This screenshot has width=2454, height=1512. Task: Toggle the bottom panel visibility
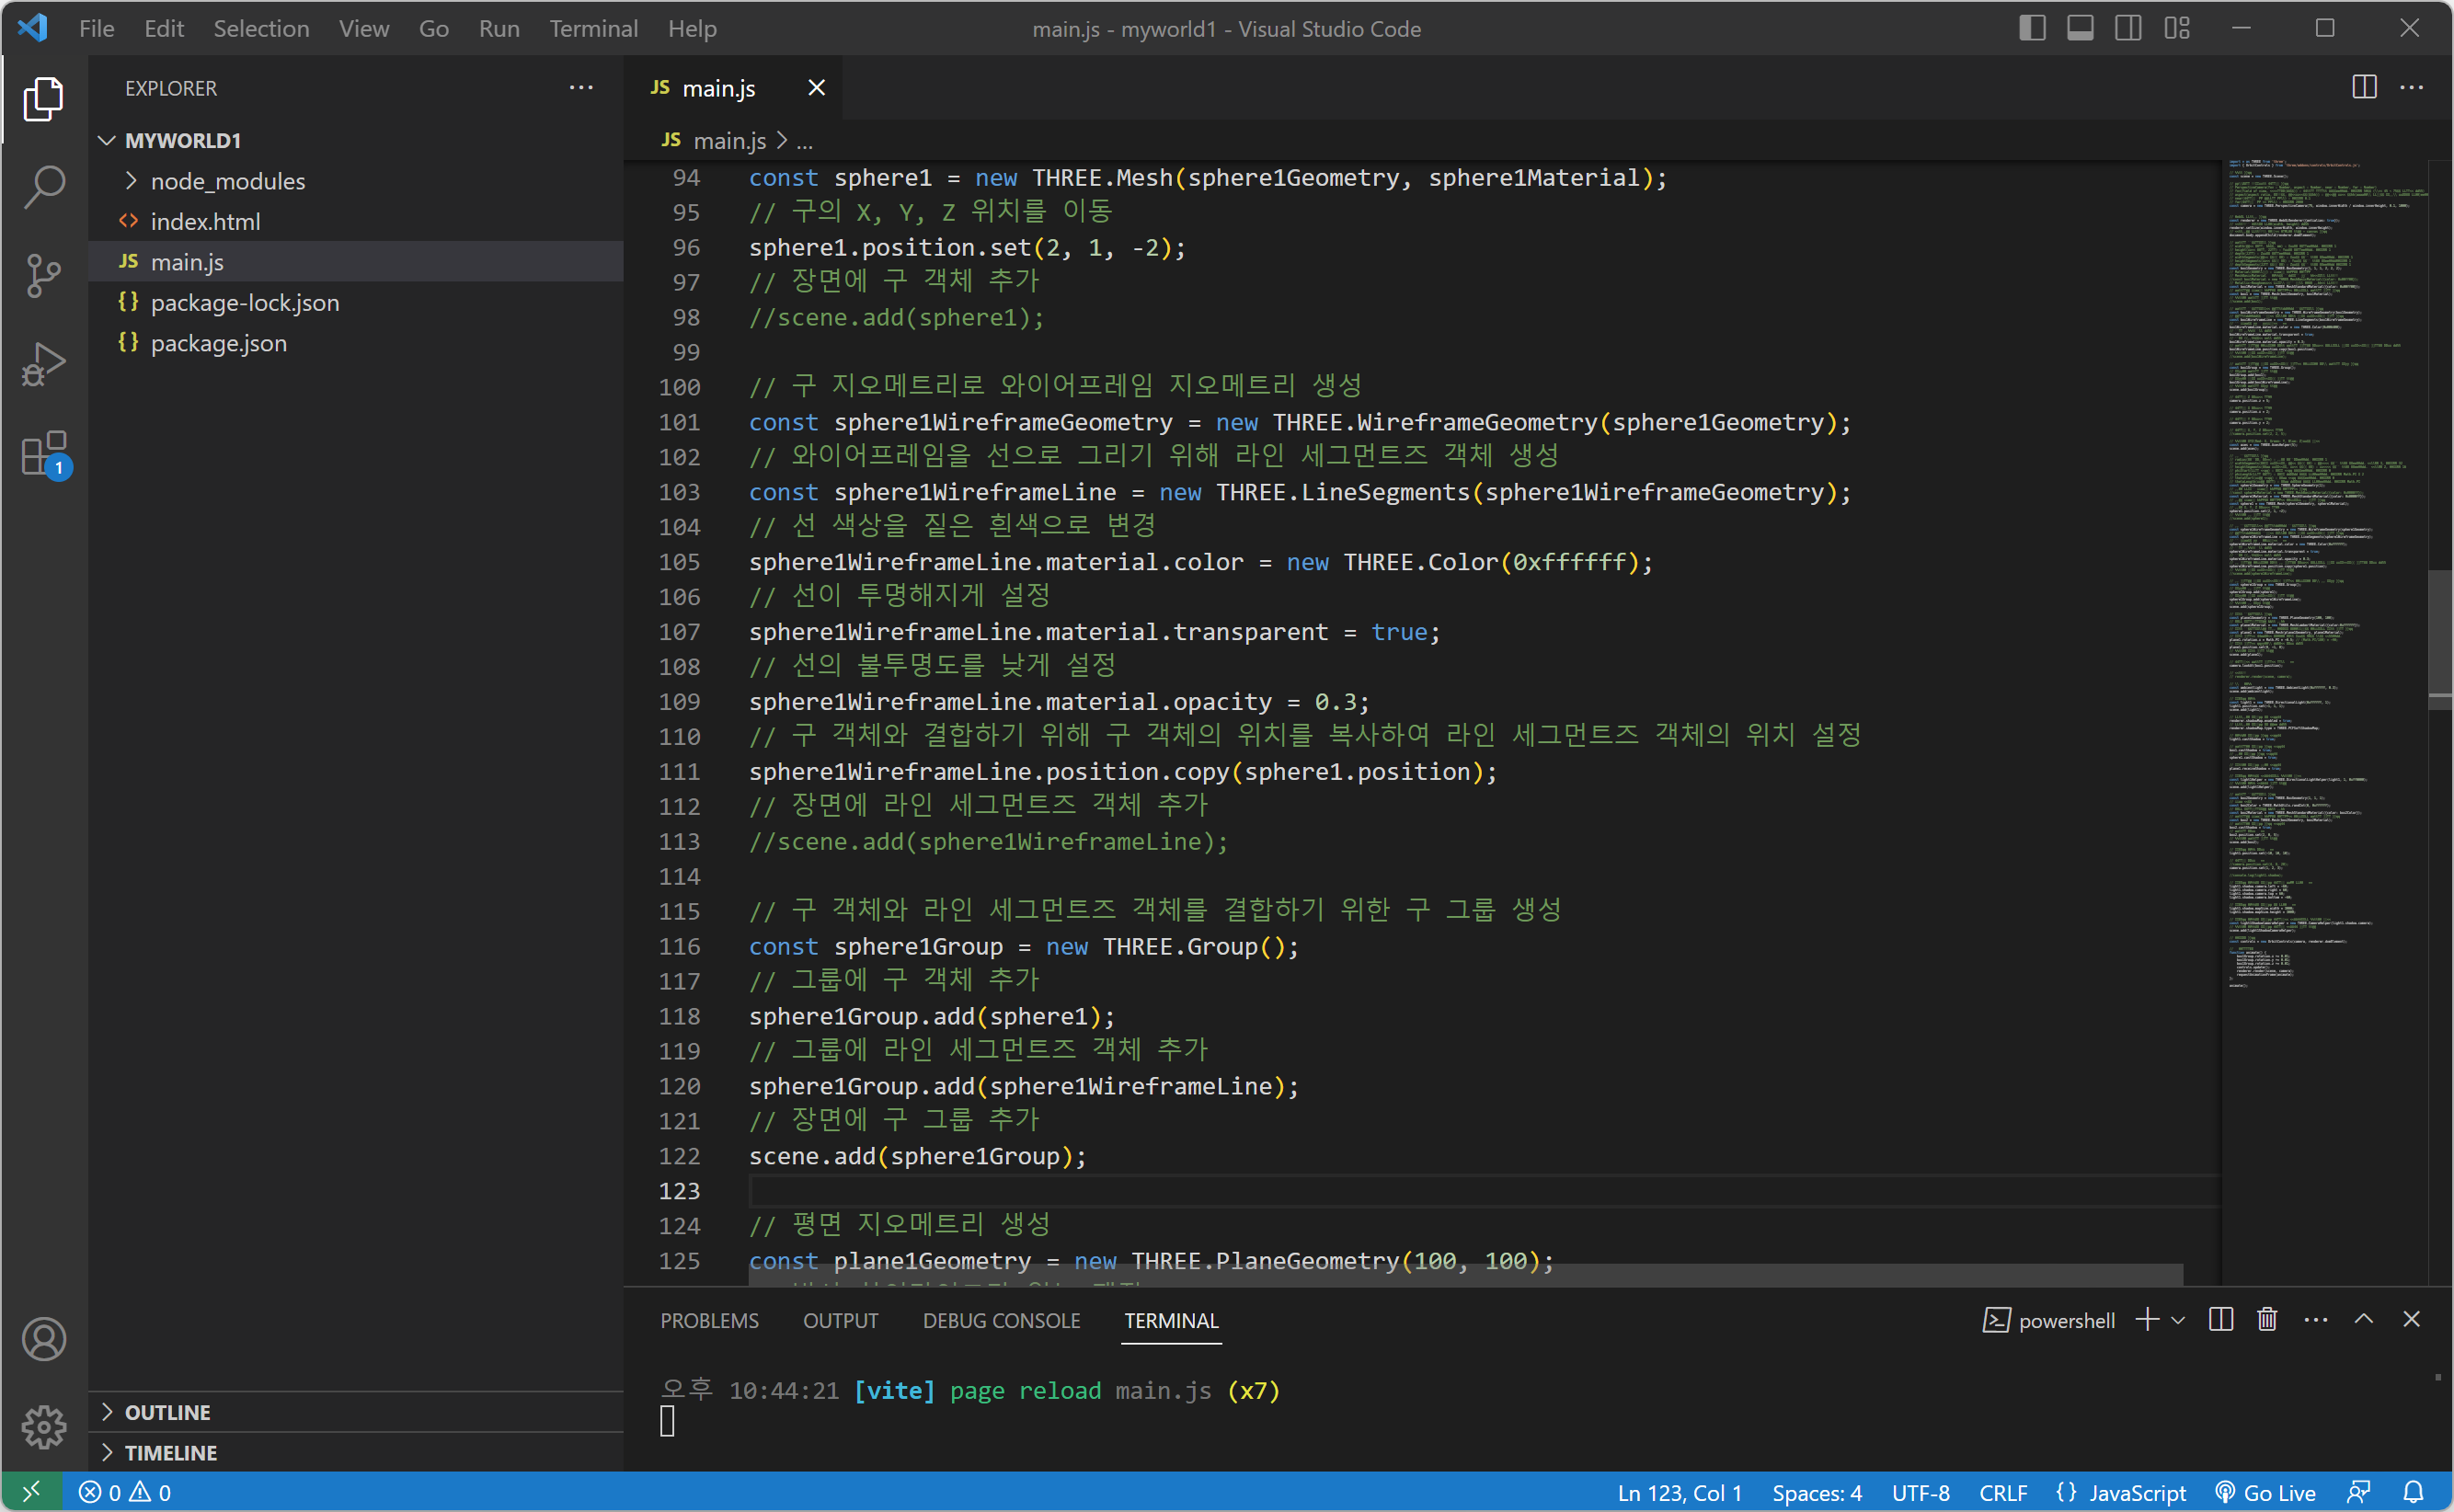click(2080, 28)
